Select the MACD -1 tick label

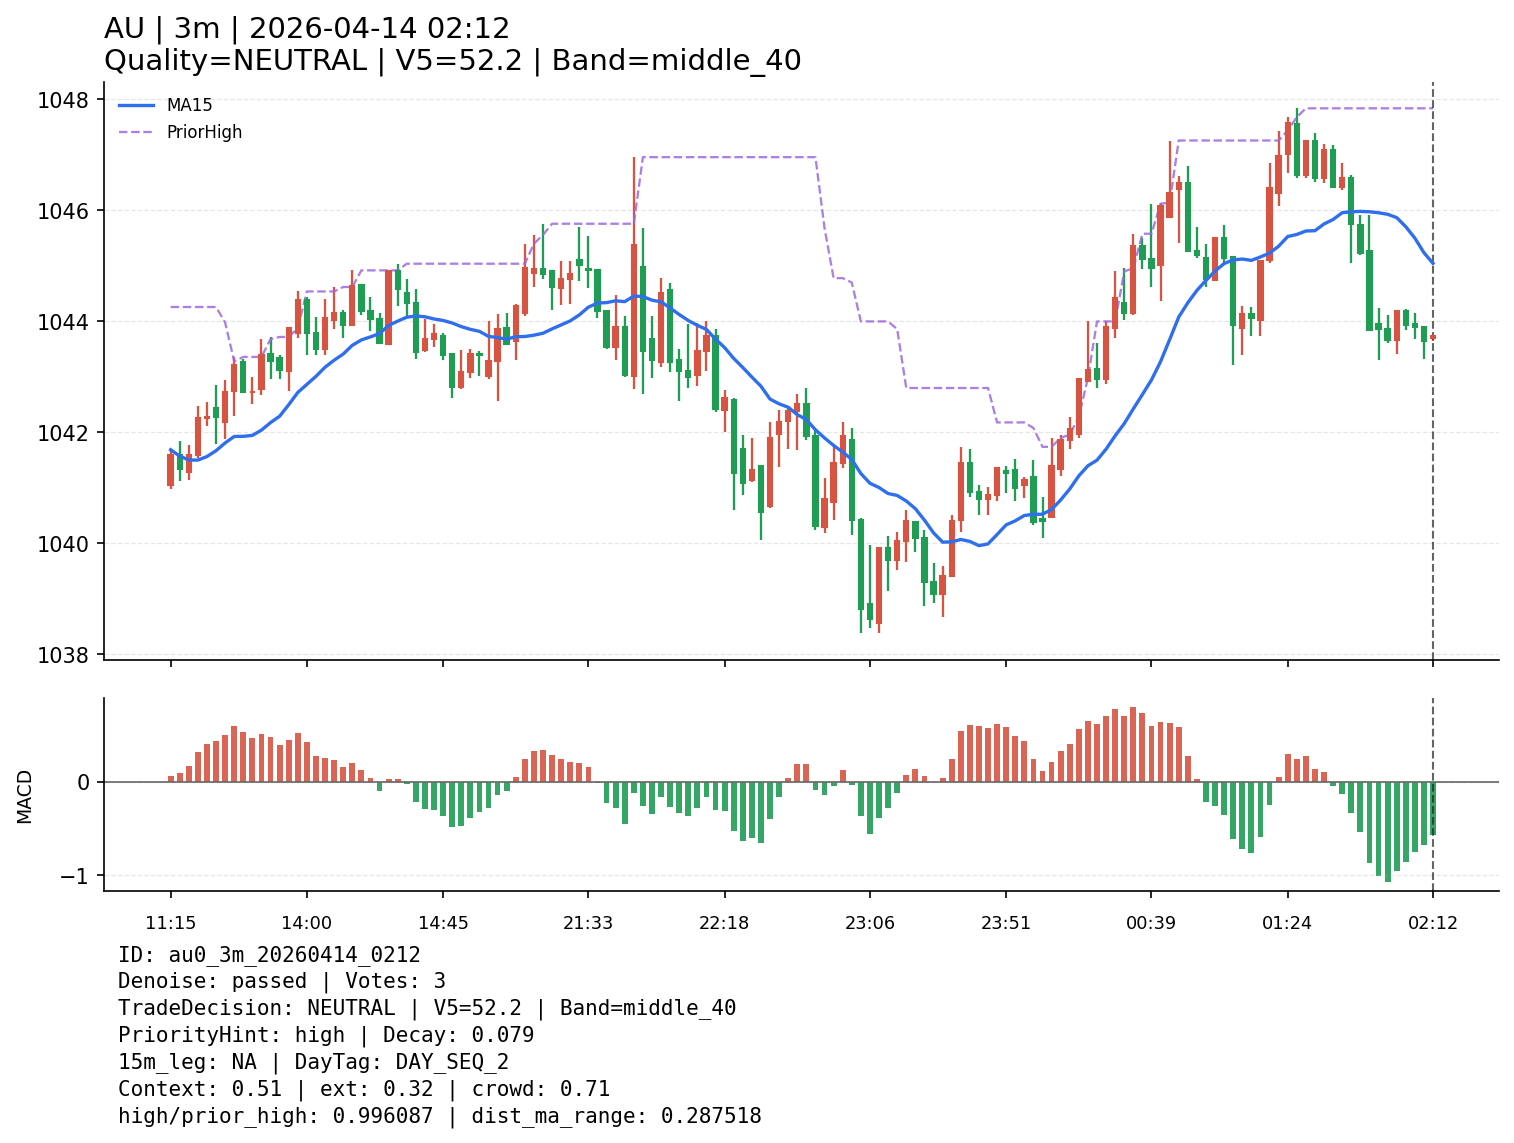click(x=77, y=876)
